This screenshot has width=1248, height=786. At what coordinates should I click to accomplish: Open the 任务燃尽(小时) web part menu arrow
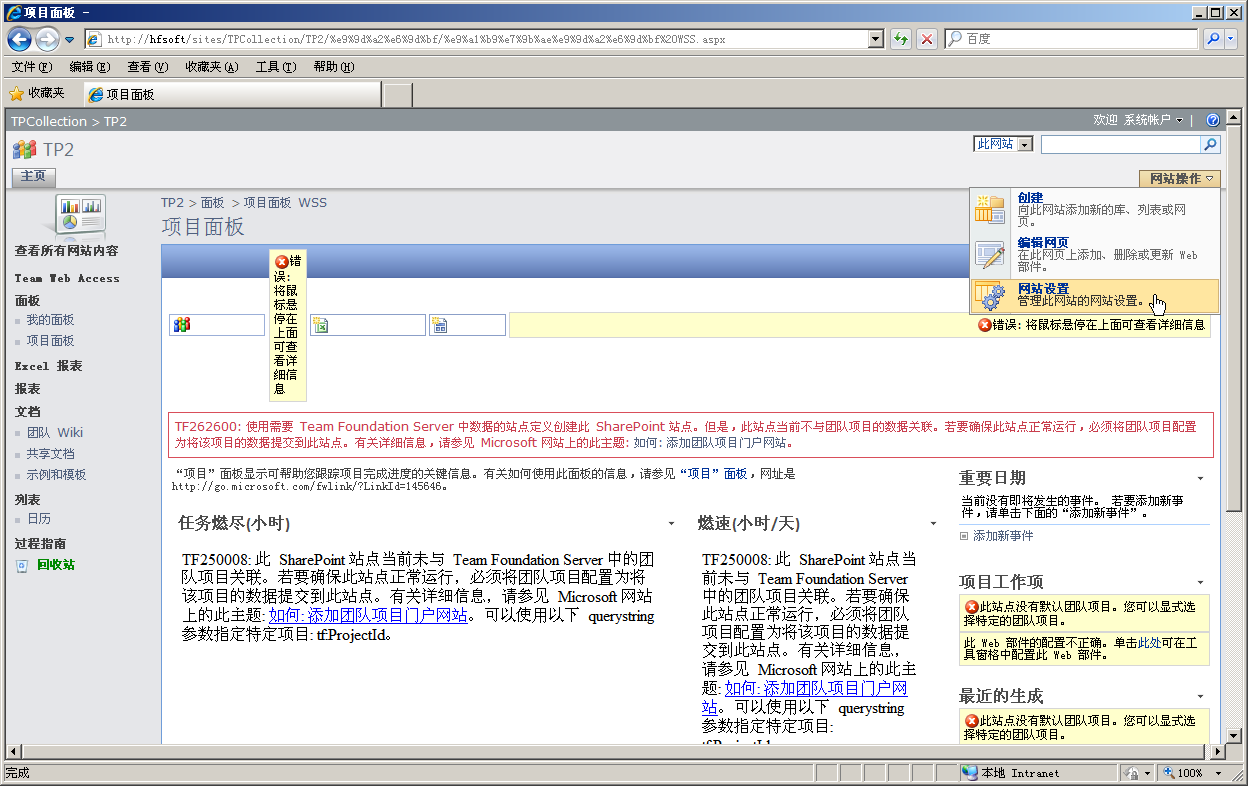(x=671, y=524)
